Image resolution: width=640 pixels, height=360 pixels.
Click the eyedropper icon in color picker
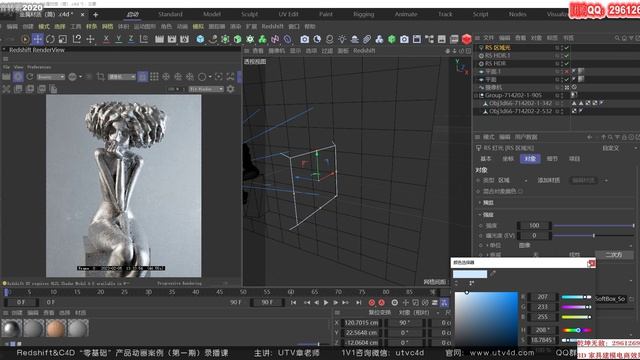(493, 274)
